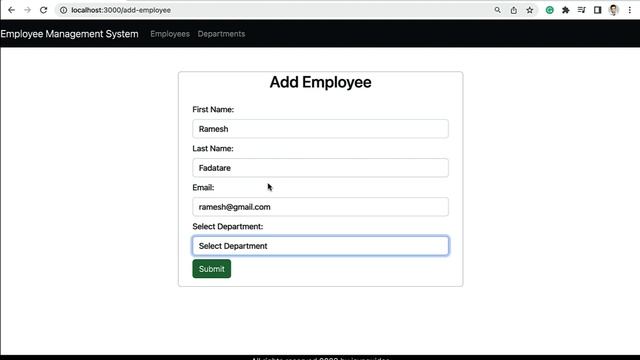The width and height of the screenshot is (640, 360).
Task: Navigate to Departments in navbar
Action: (x=221, y=34)
